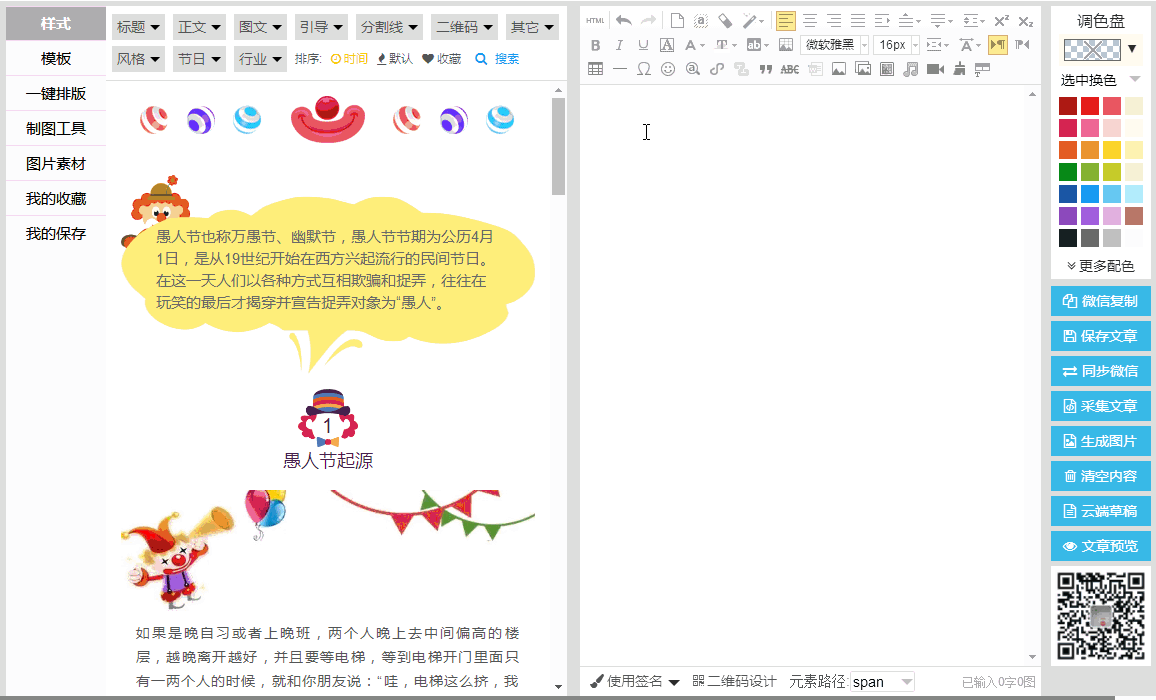This screenshot has width=1156, height=700.
Task: Open 文章预览 to preview the article
Action: [1100, 546]
